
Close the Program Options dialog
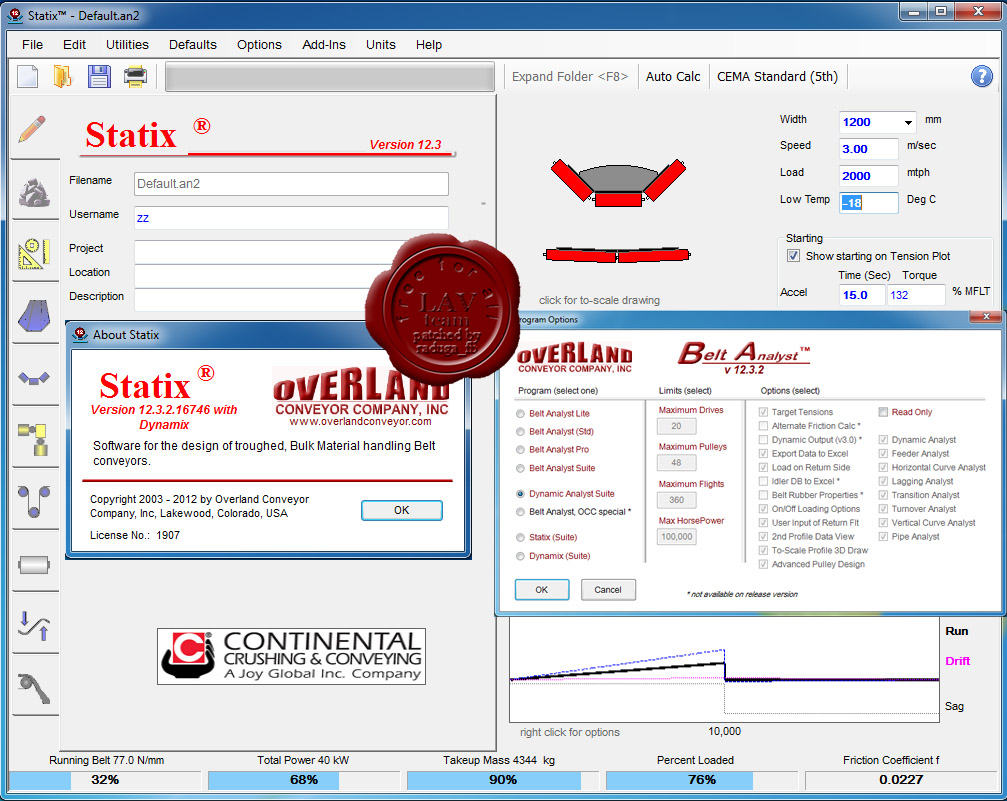coord(986,317)
